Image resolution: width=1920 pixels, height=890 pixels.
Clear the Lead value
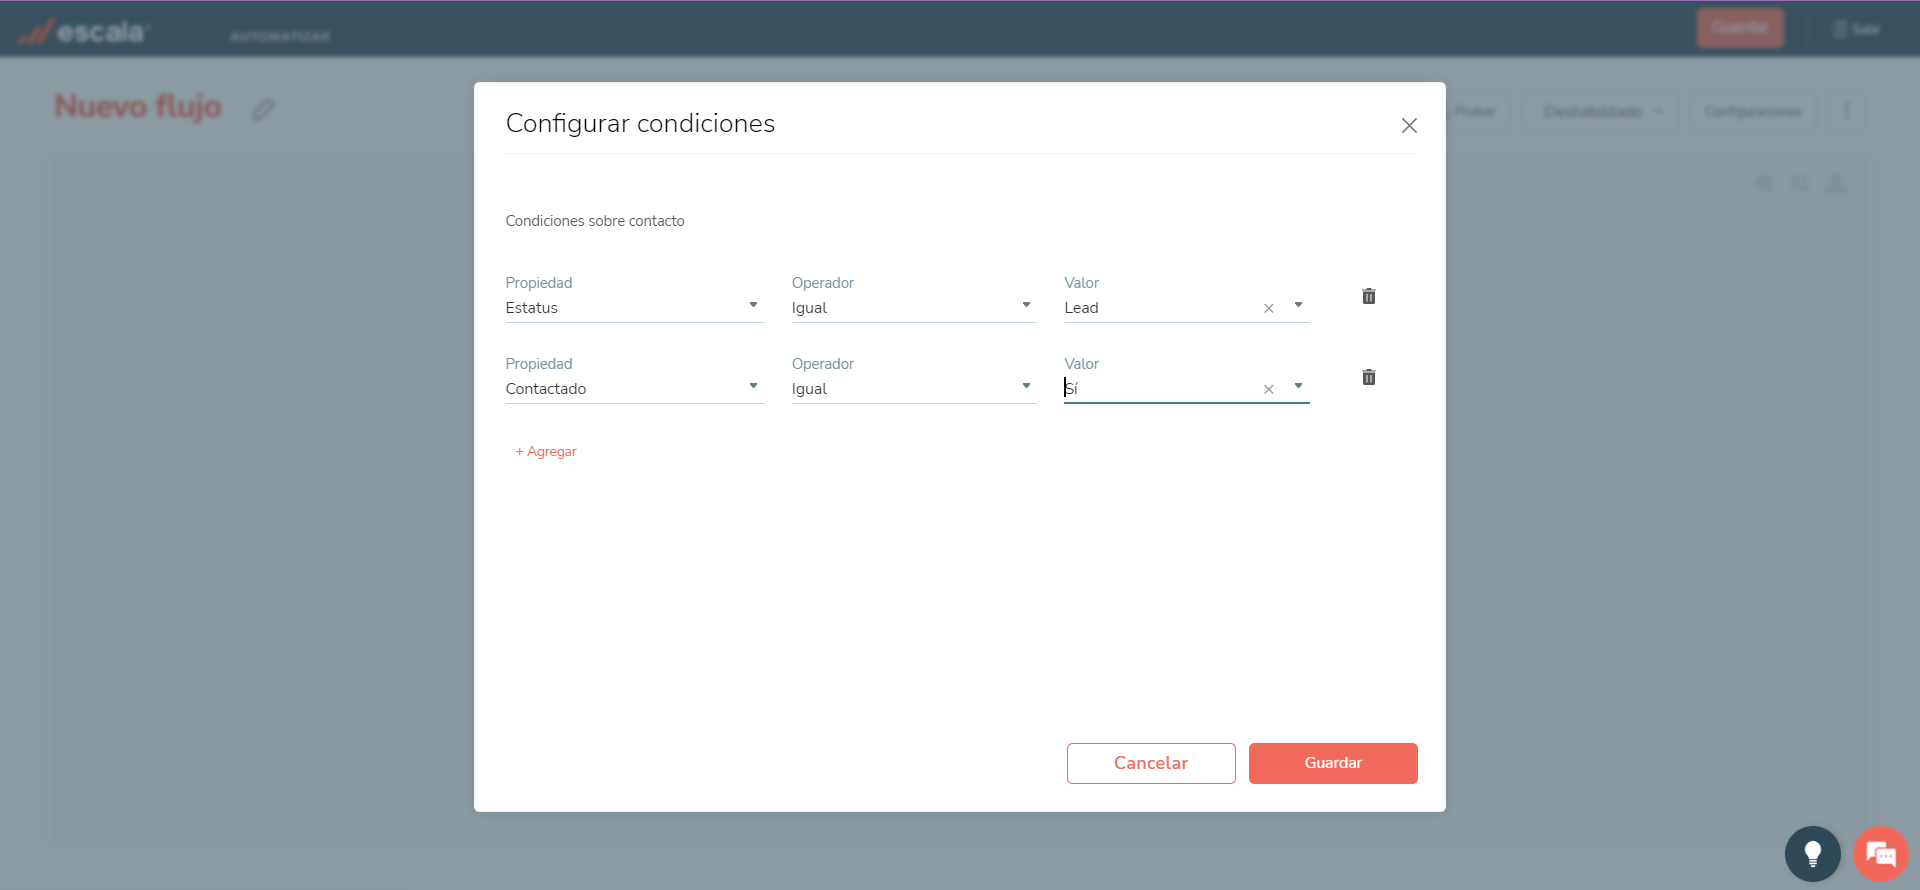[x=1268, y=309]
